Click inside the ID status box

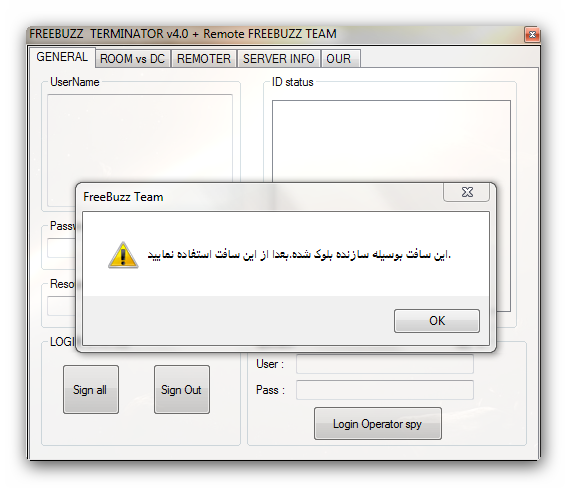point(391,141)
